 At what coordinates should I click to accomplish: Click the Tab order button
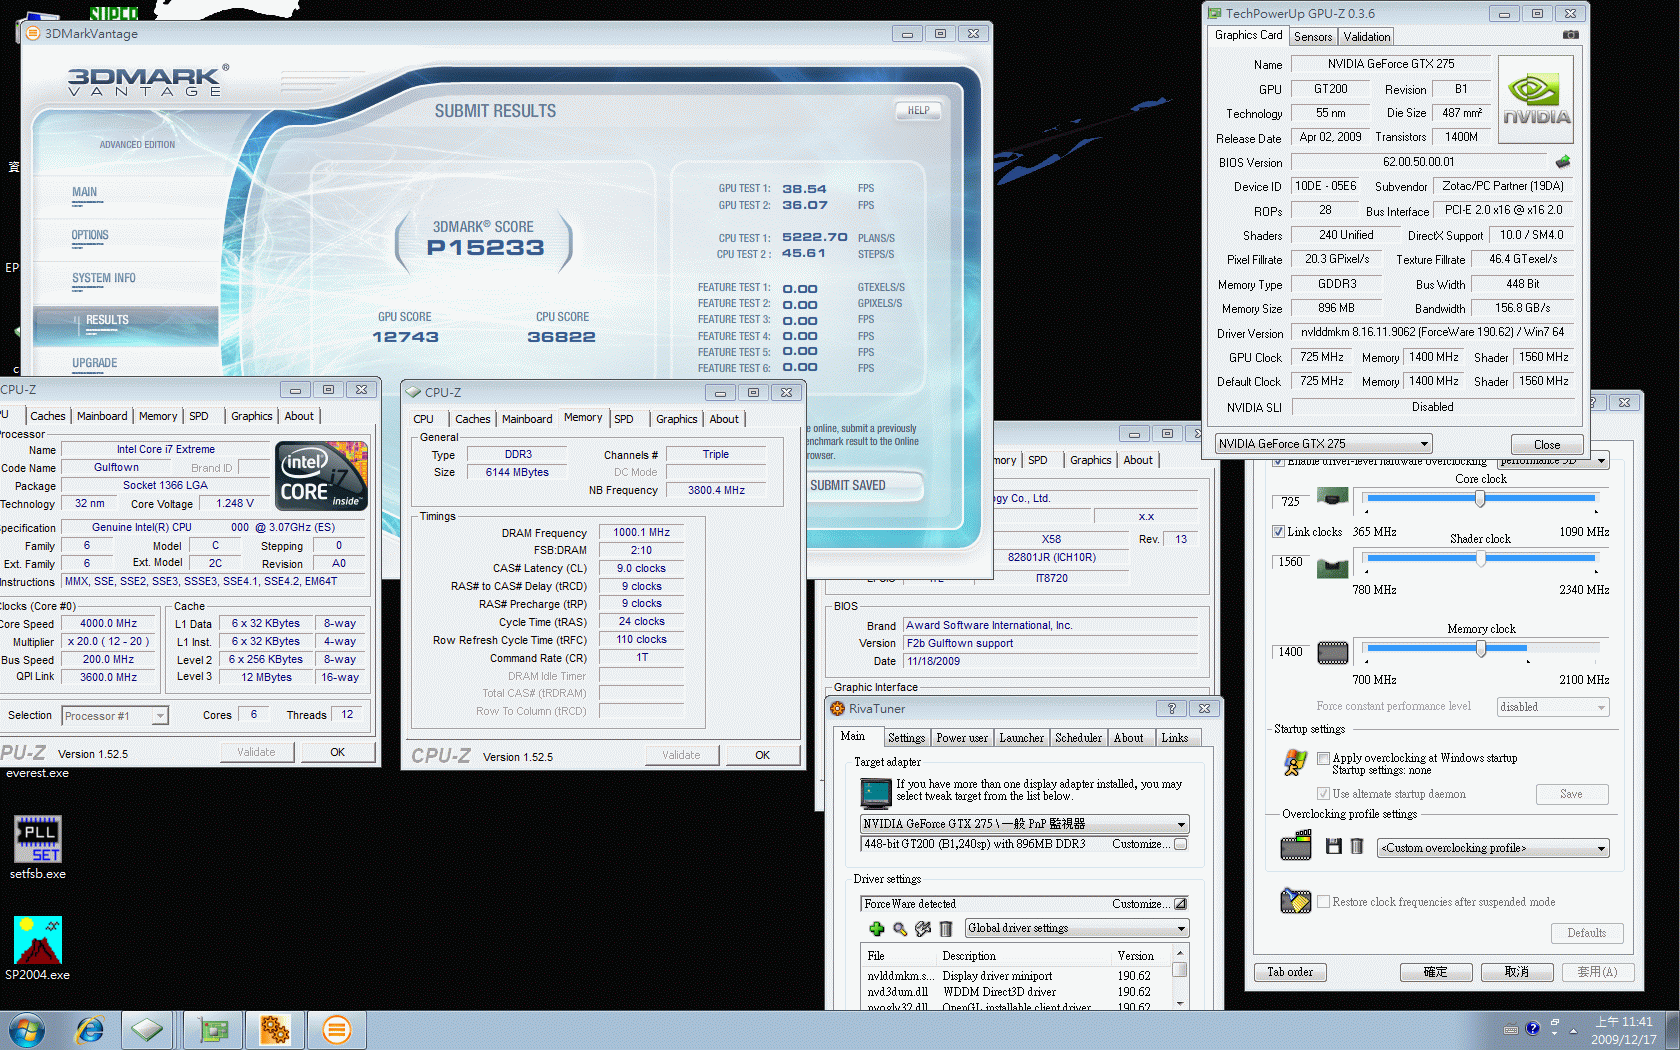[1290, 972]
